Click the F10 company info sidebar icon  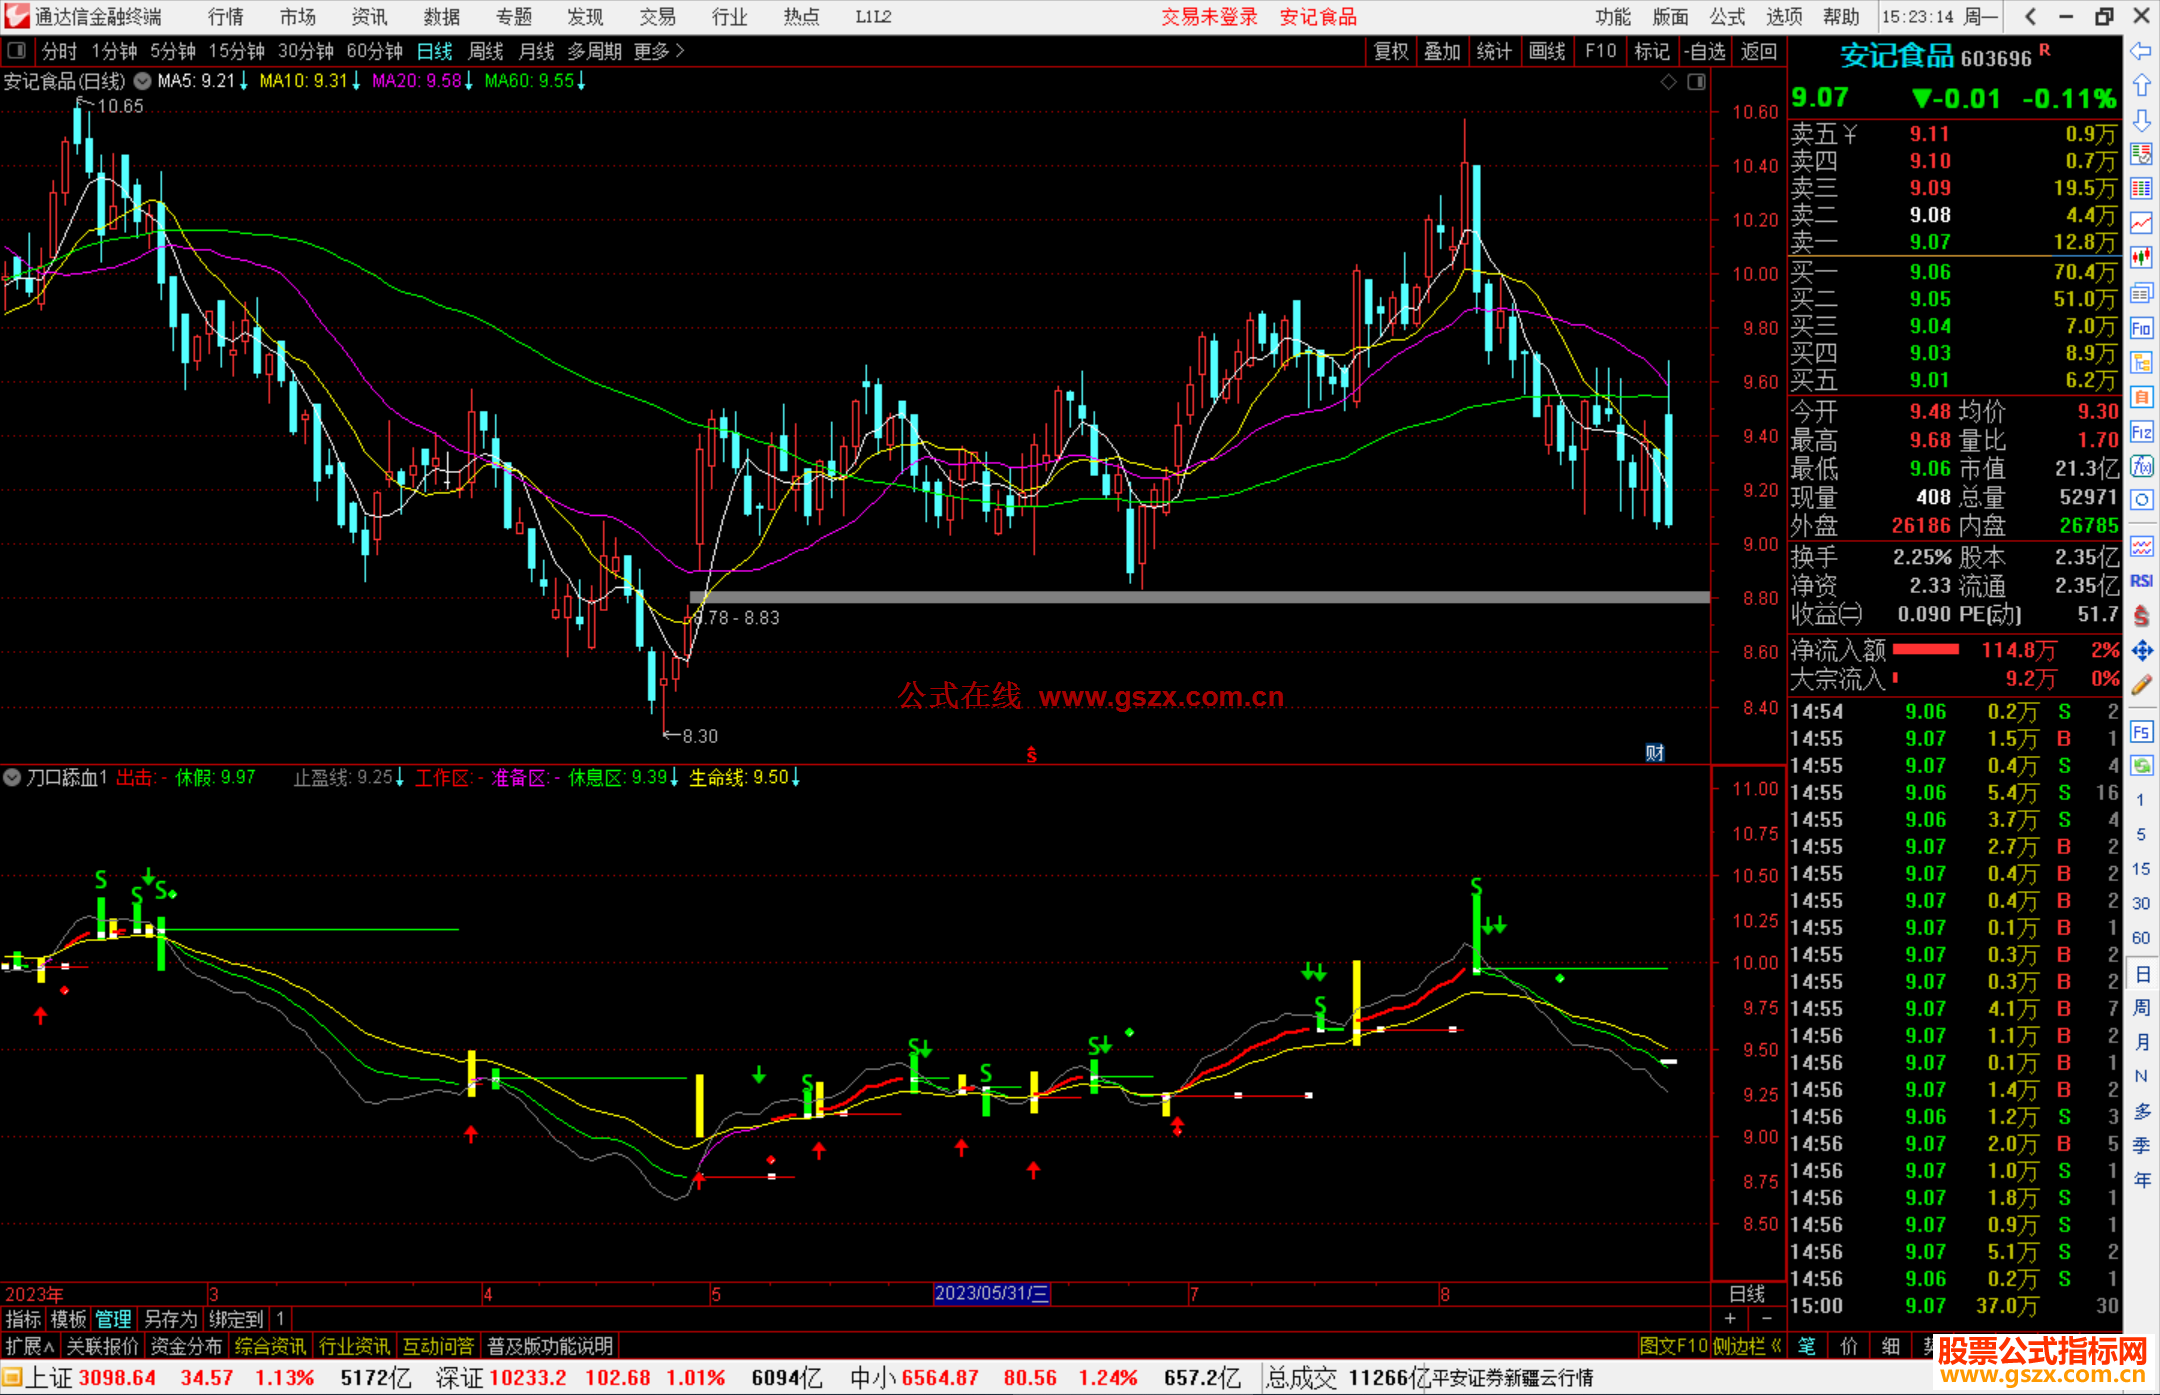2141,328
